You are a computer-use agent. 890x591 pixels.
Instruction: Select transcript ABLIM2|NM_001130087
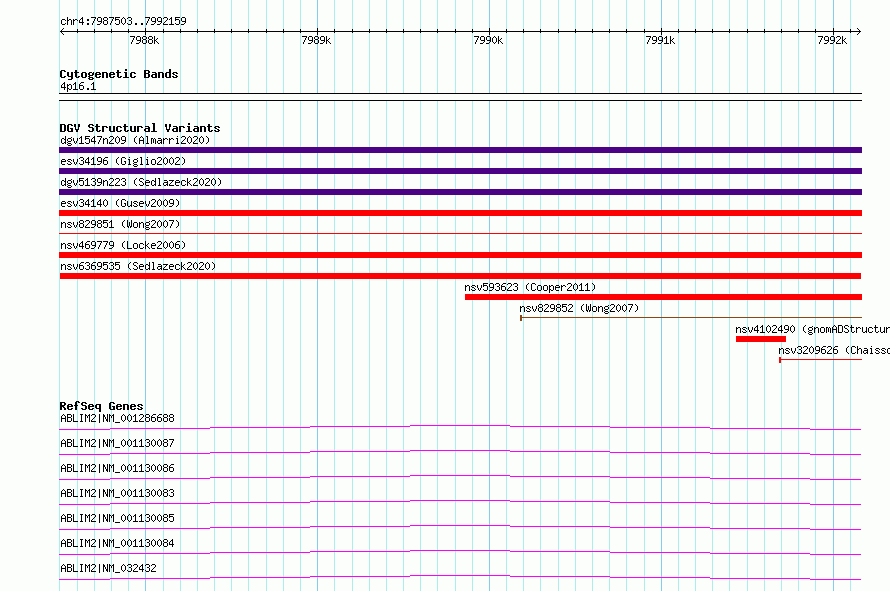117,443
